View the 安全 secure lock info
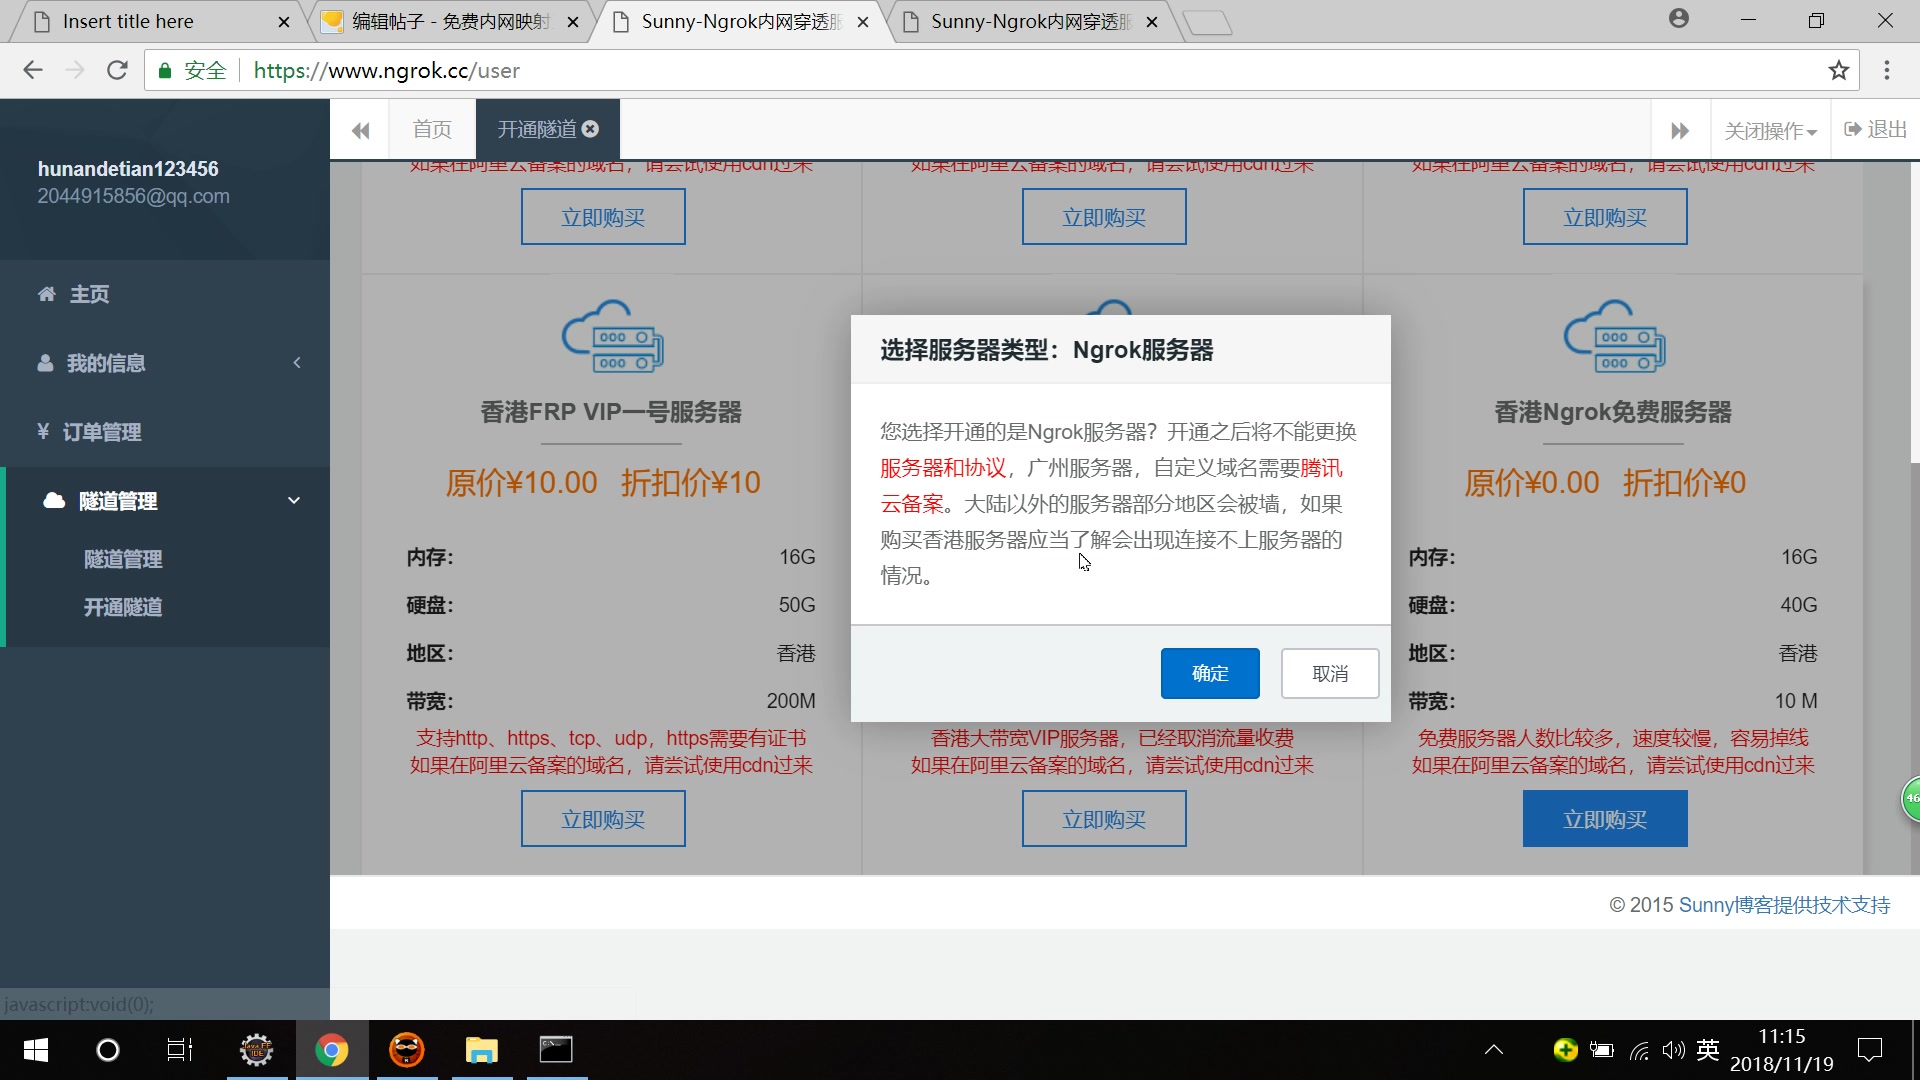 [x=193, y=71]
